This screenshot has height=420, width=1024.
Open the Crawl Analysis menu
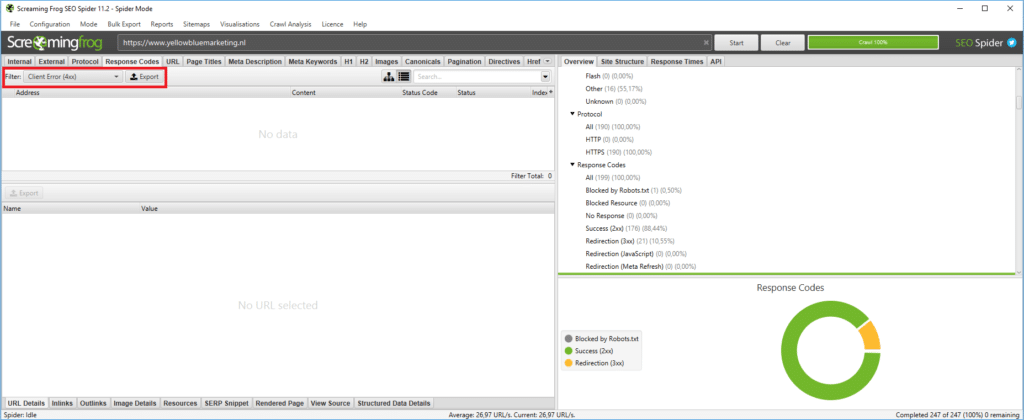291,24
